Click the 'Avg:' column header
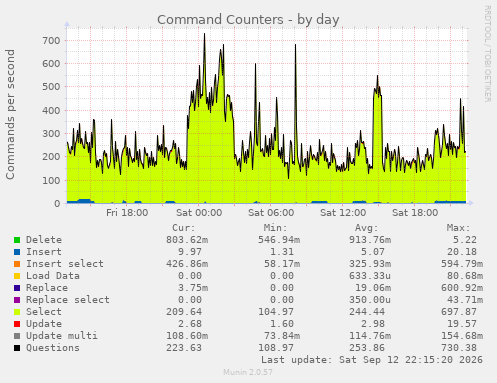The width and height of the screenshot is (497, 383). 367,228
